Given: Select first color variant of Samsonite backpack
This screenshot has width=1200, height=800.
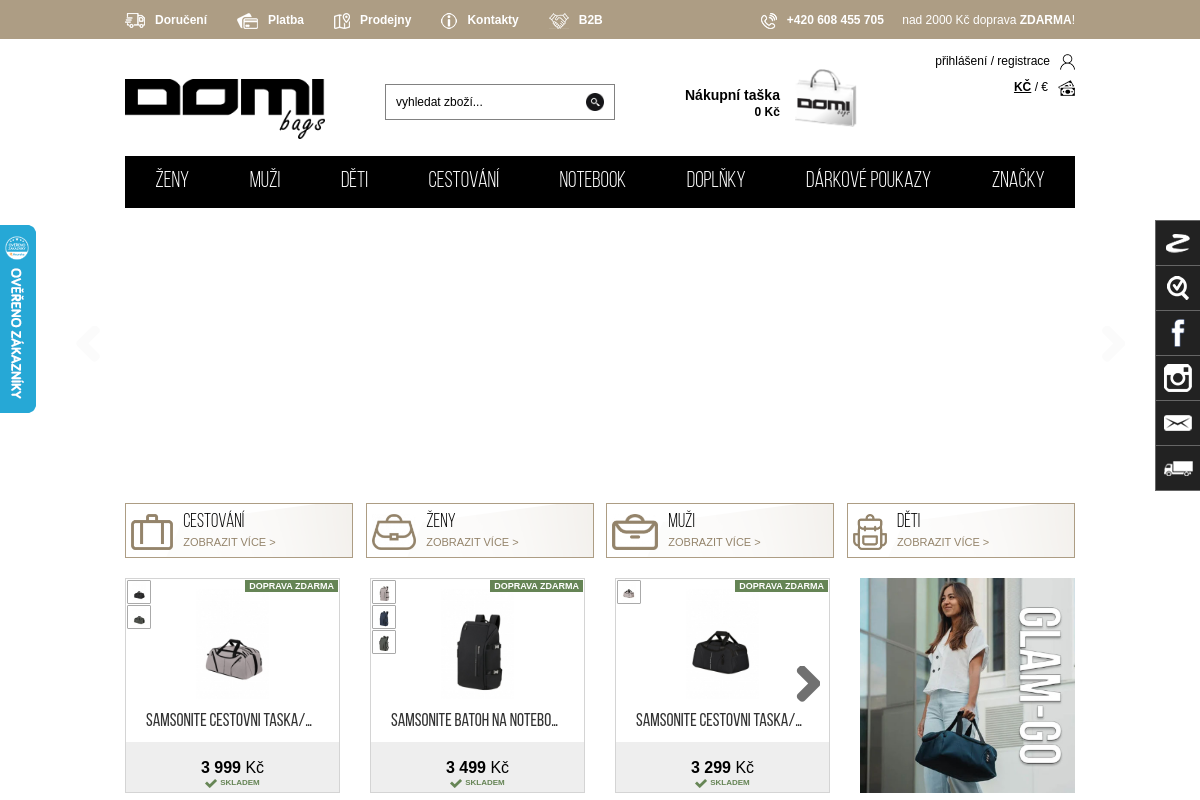Looking at the screenshot, I should pos(384,593).
